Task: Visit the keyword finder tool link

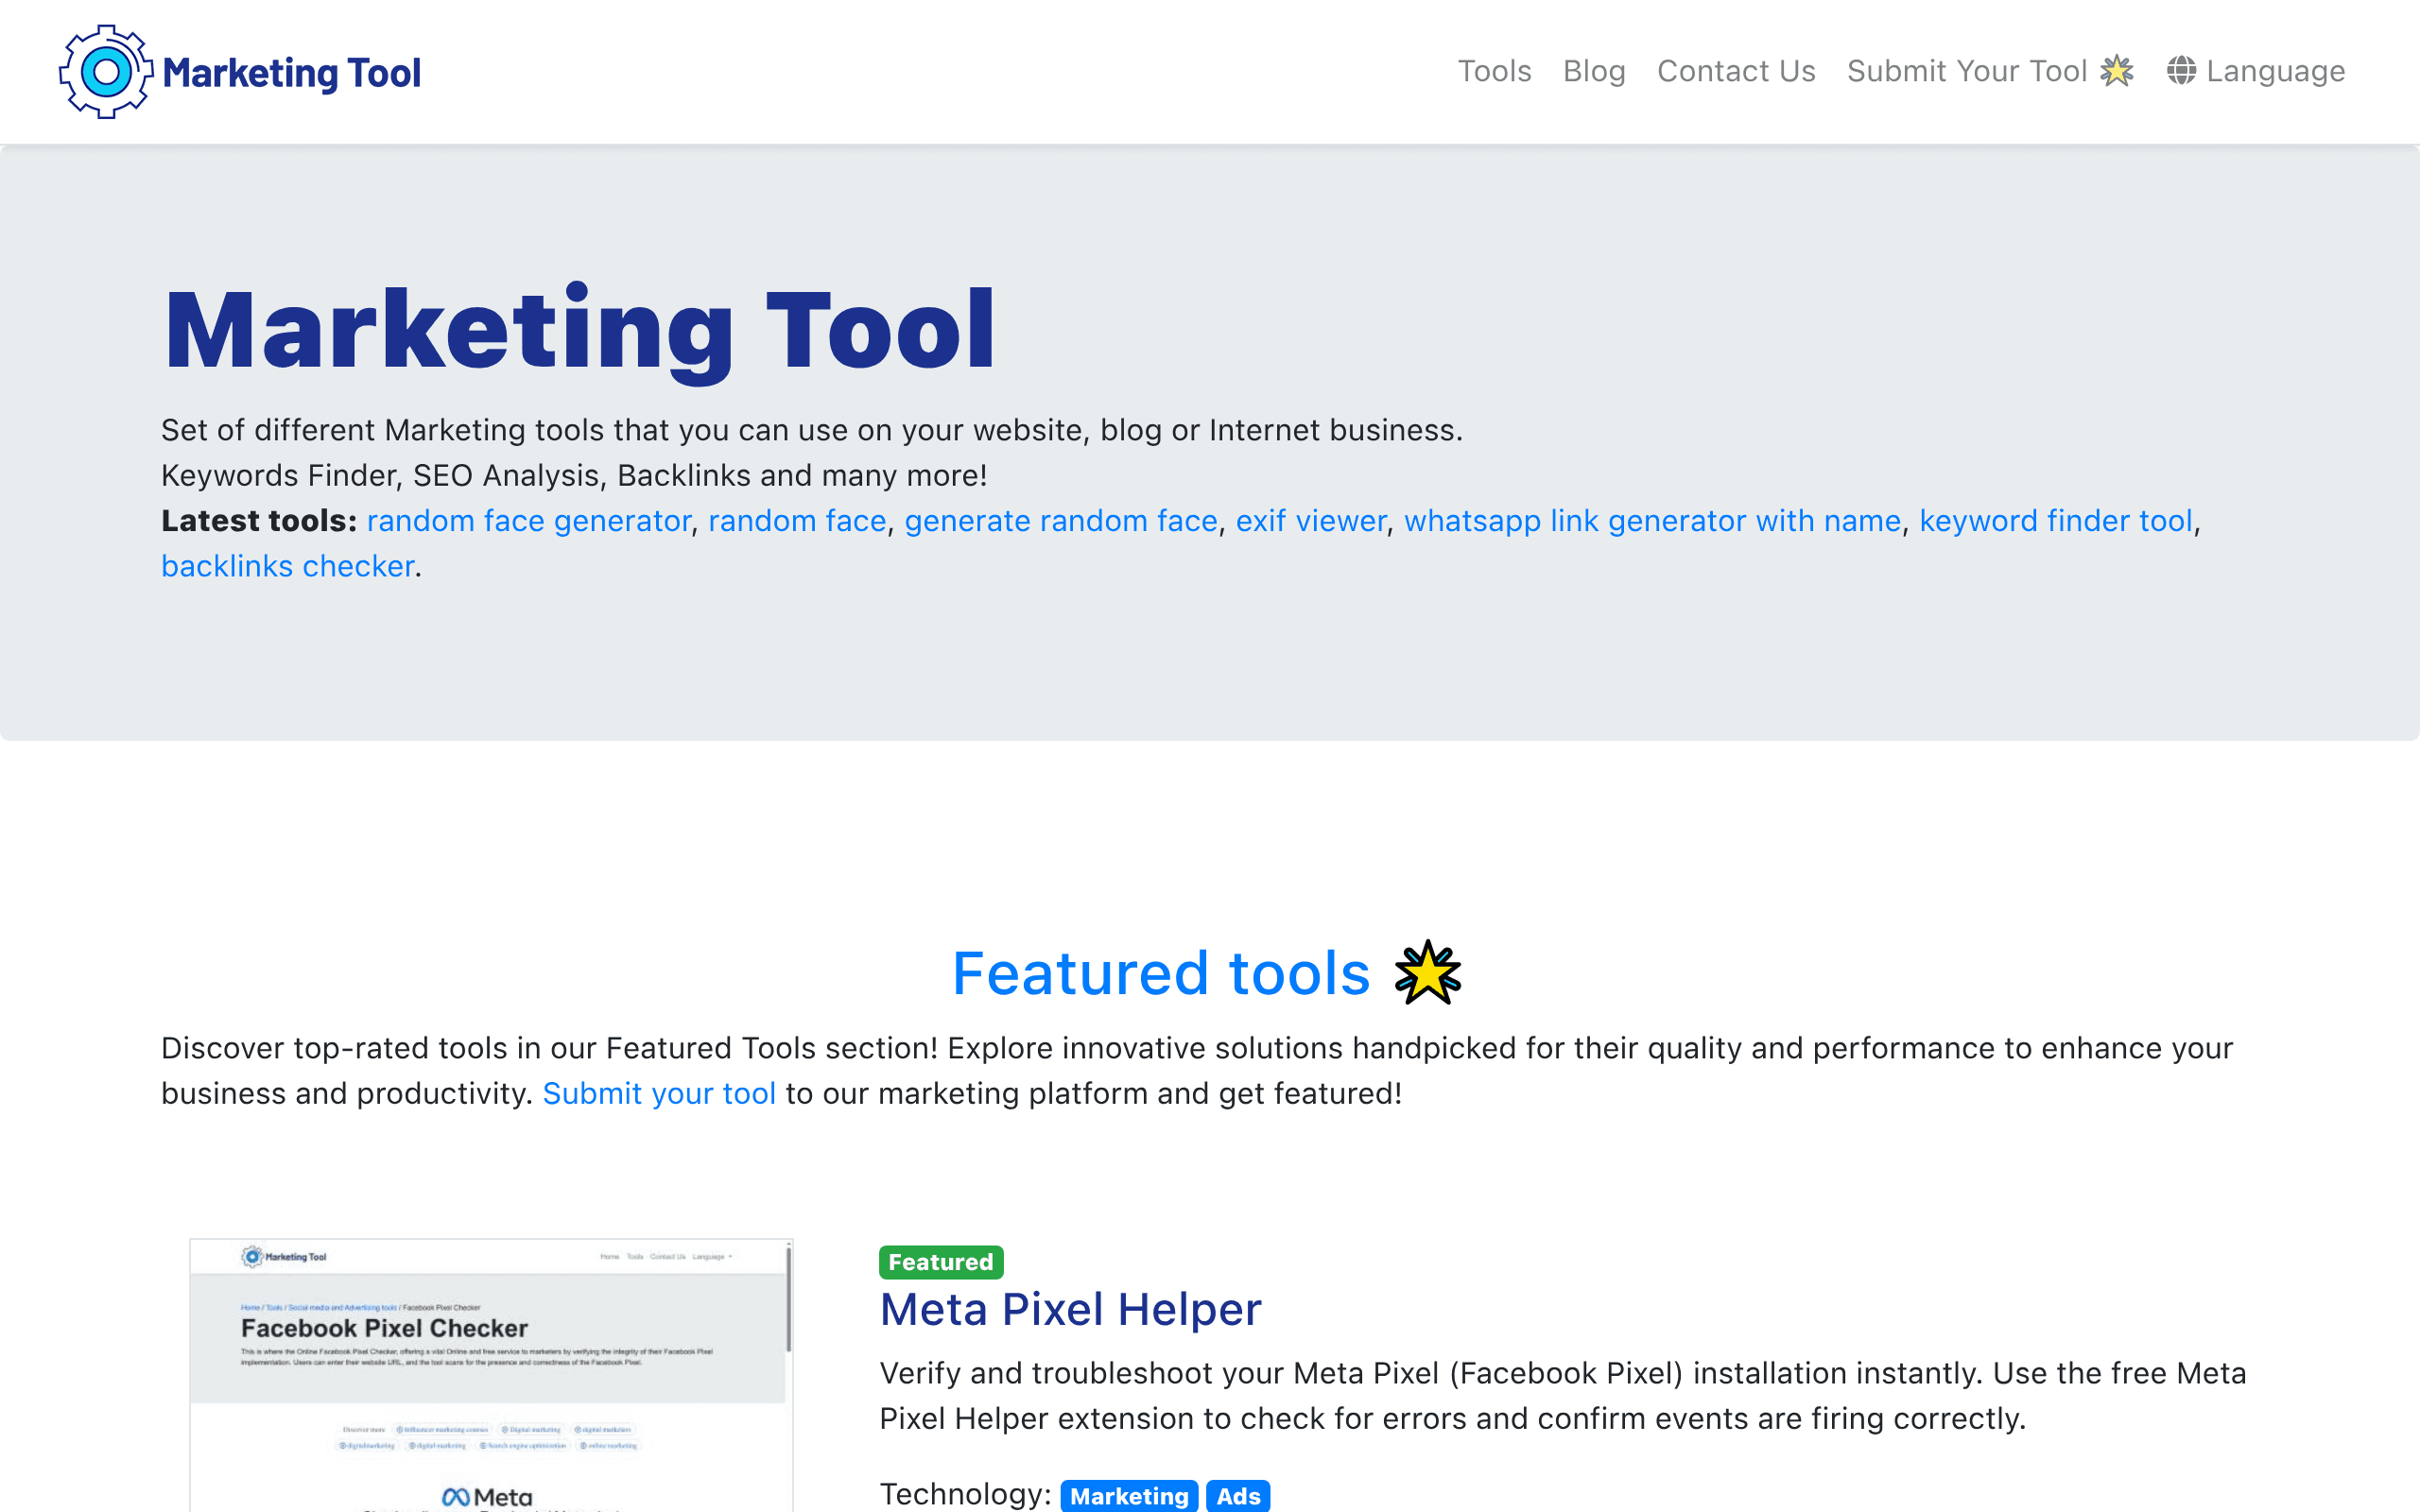Action: [x=2055, y=521]
